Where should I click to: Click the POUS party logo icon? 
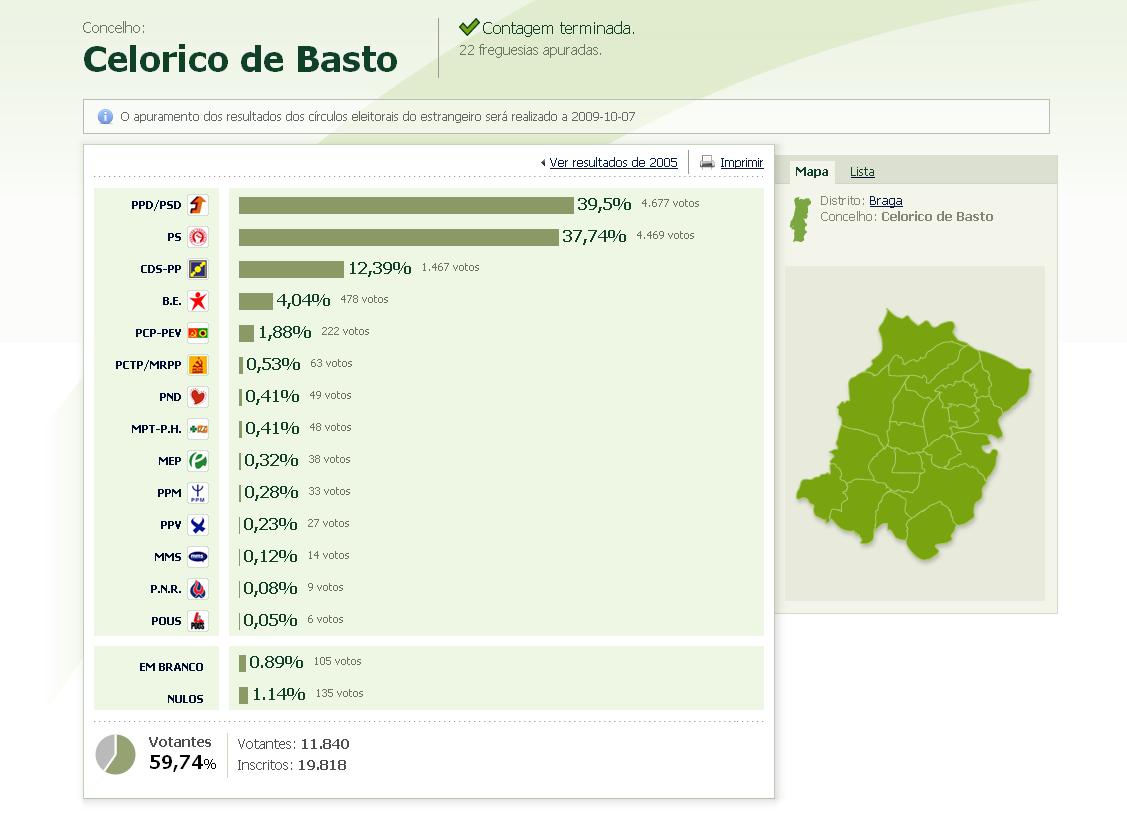(x=198, y=621)
